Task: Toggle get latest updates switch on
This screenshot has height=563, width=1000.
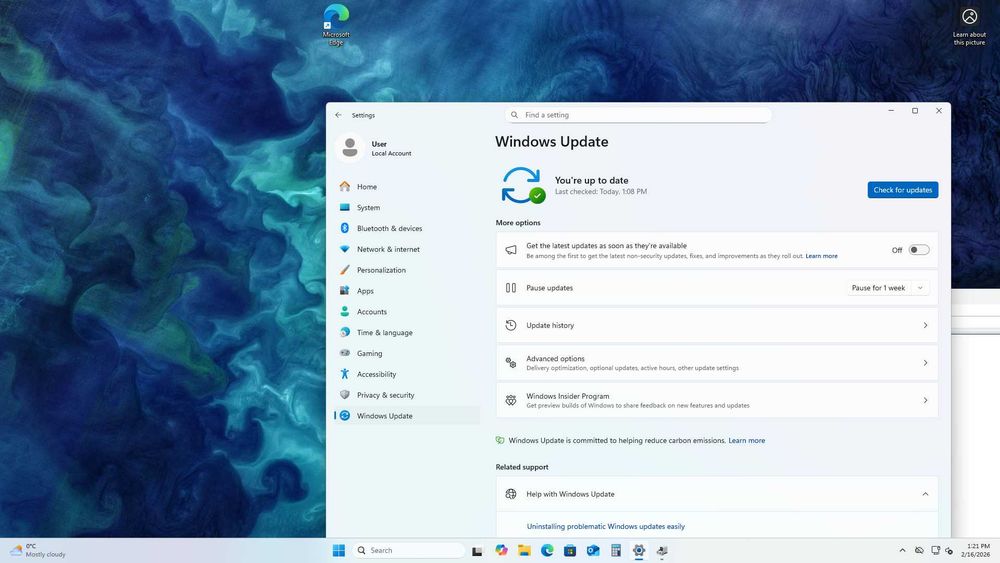Action: tap(919, 250)
